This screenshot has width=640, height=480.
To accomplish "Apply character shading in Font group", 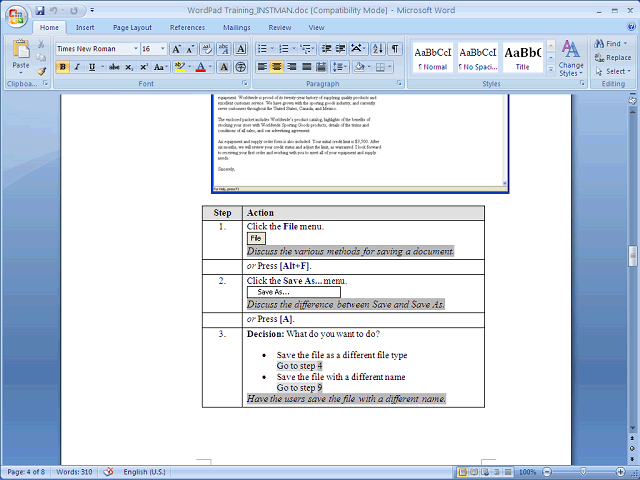I will [x=224, y=67].
